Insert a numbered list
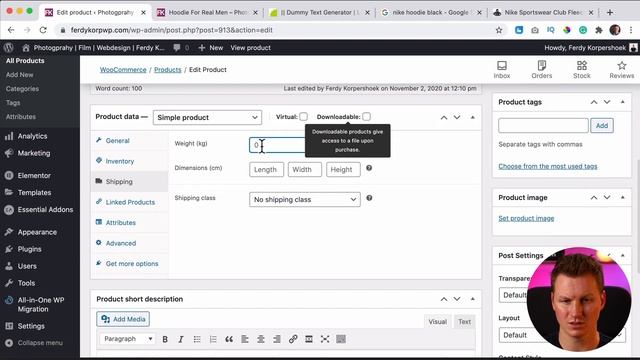The height and width of the screenshot is (360, 640). point(213,339)
